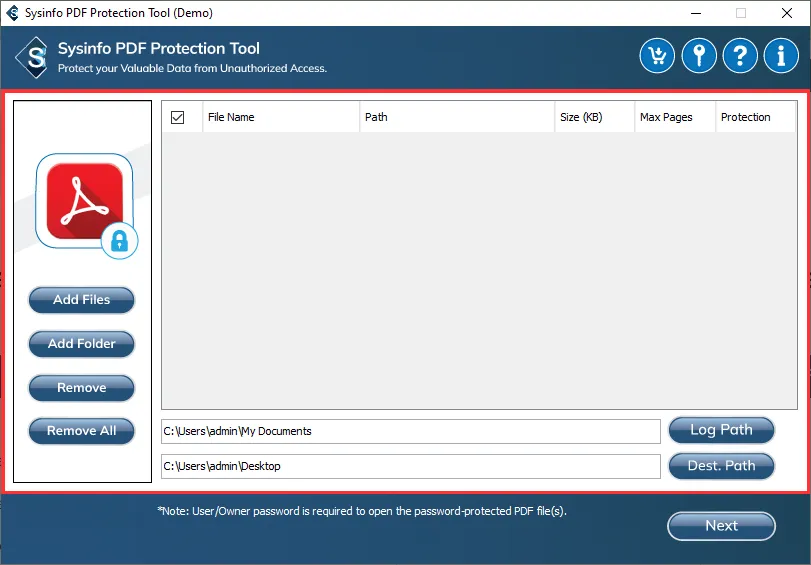The image size is (811, 565).
Task: Click the Dest. Path button
Action: click(x=722, y=466)
